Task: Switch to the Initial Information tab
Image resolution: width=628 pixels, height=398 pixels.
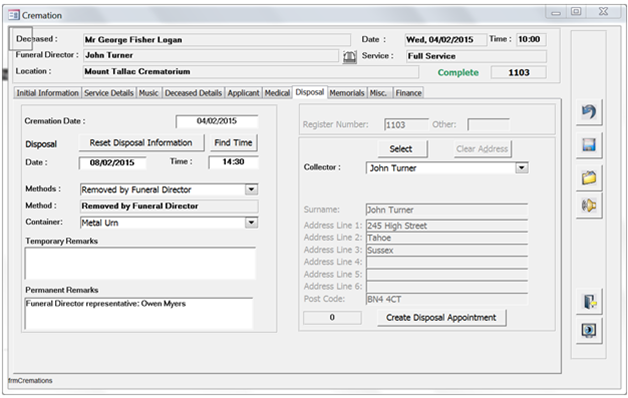Action: pos(47,93)
